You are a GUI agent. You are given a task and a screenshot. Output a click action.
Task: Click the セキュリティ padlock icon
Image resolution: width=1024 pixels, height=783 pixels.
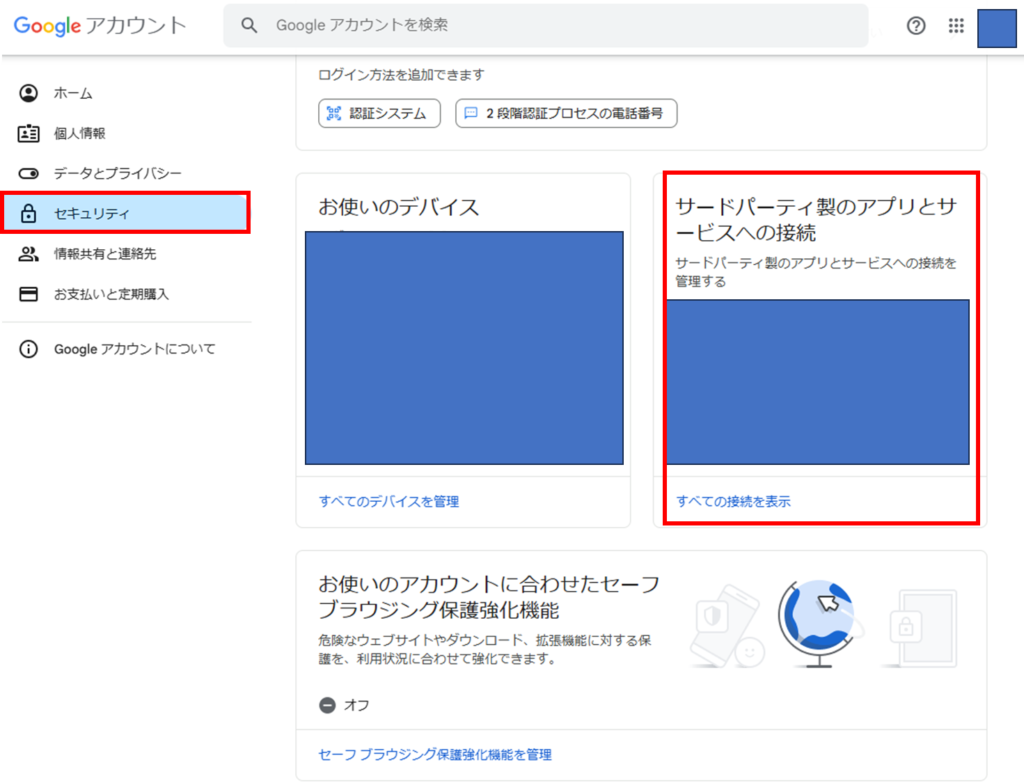(x=28, y=214)
